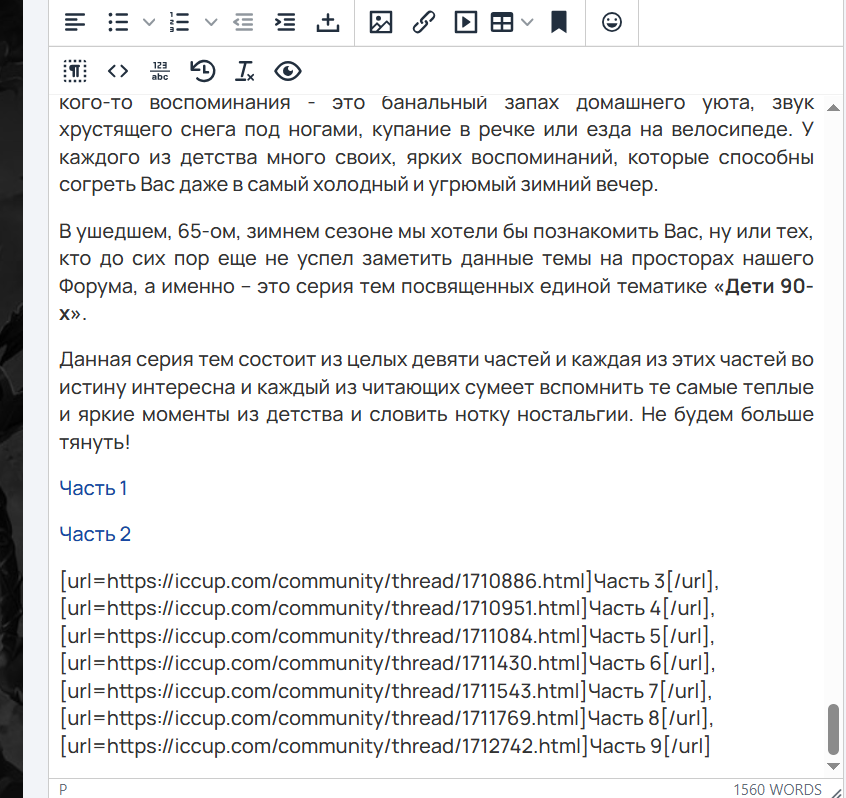
Task: Toggle show blocks paragraph markers
Action: (75, 71)
